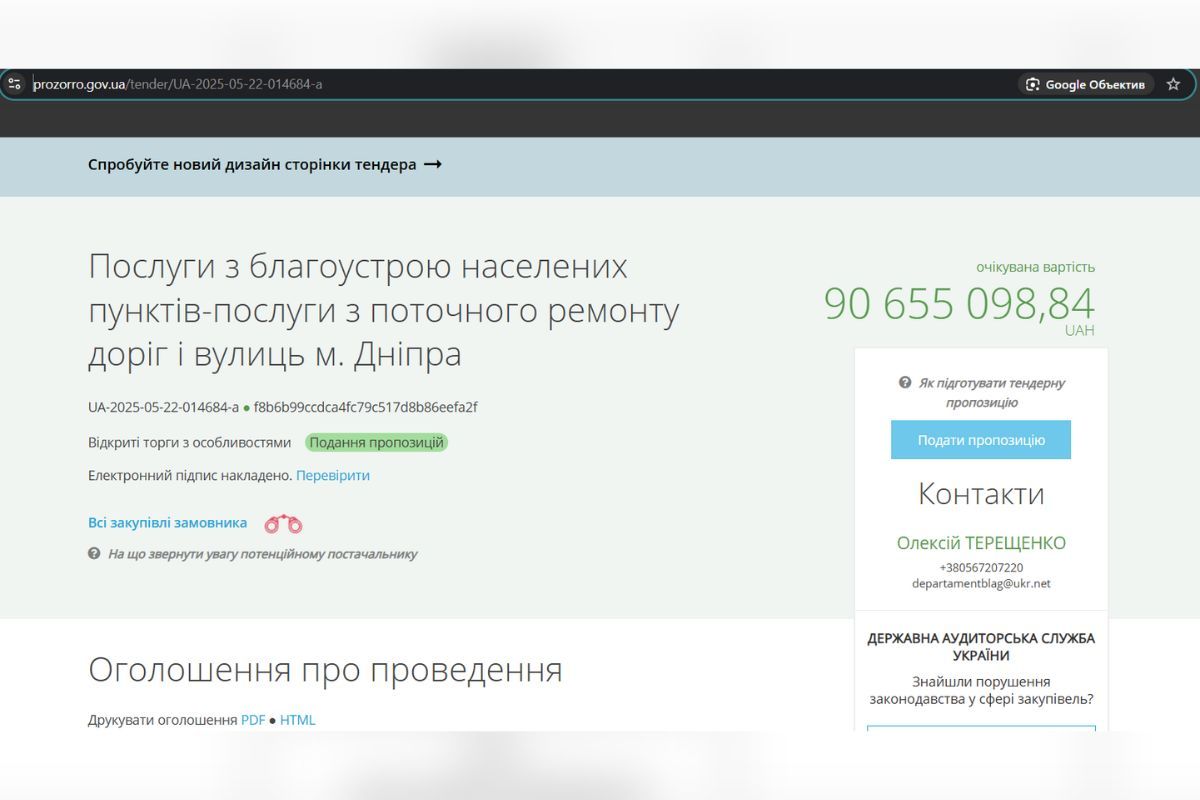
Task: Click the Google Объектив button
Action: (x=1085, y=84)
